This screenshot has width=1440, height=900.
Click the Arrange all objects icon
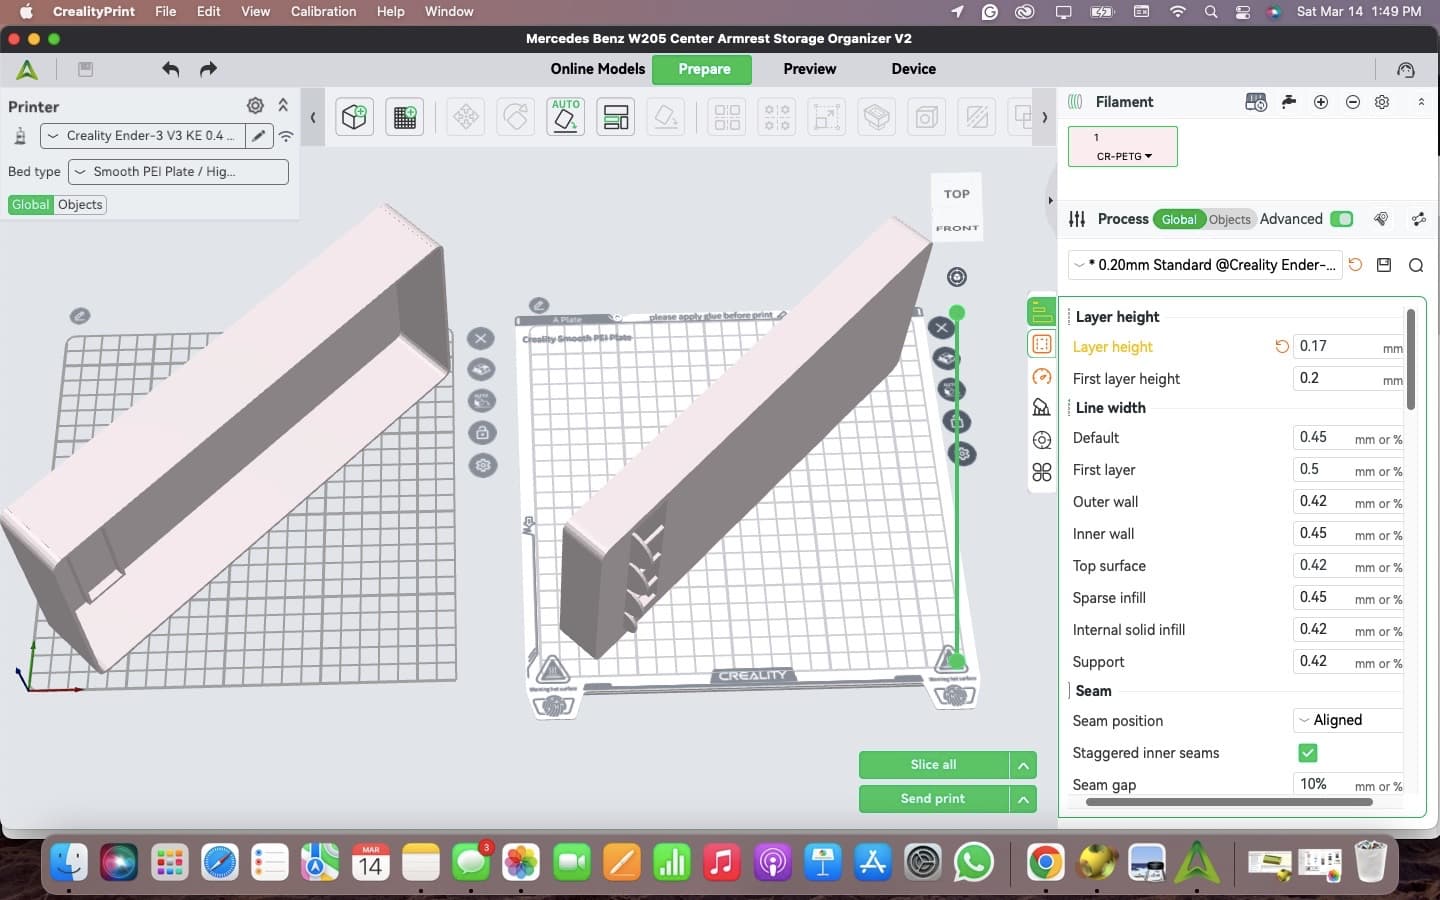(x=616, y=117)
